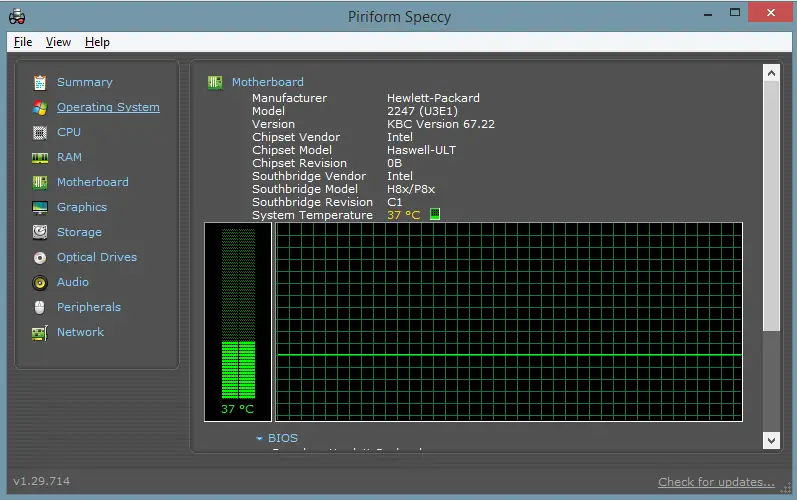
Task: Click the Chipset Vendor label
Action: 296,137
